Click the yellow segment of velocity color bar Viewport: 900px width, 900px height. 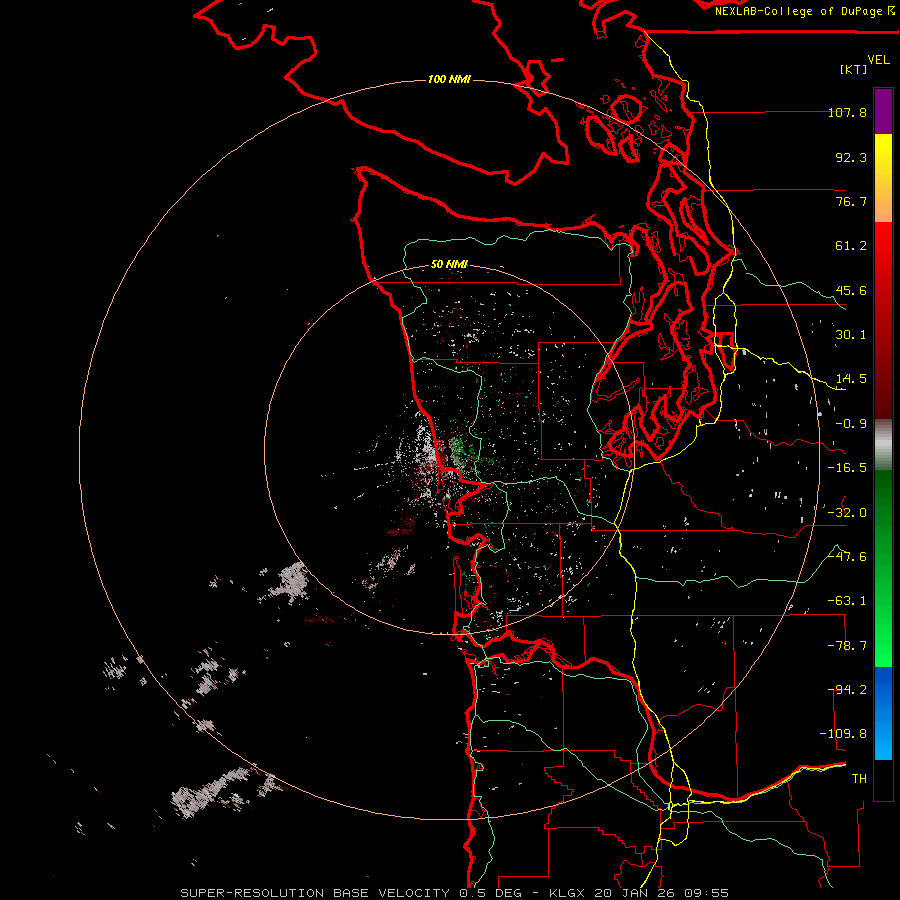[x=883, y=178]
